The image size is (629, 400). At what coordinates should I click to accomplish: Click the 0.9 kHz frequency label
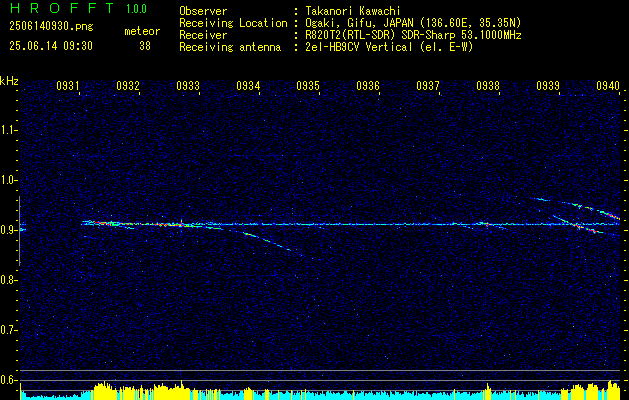click(8, 230)
